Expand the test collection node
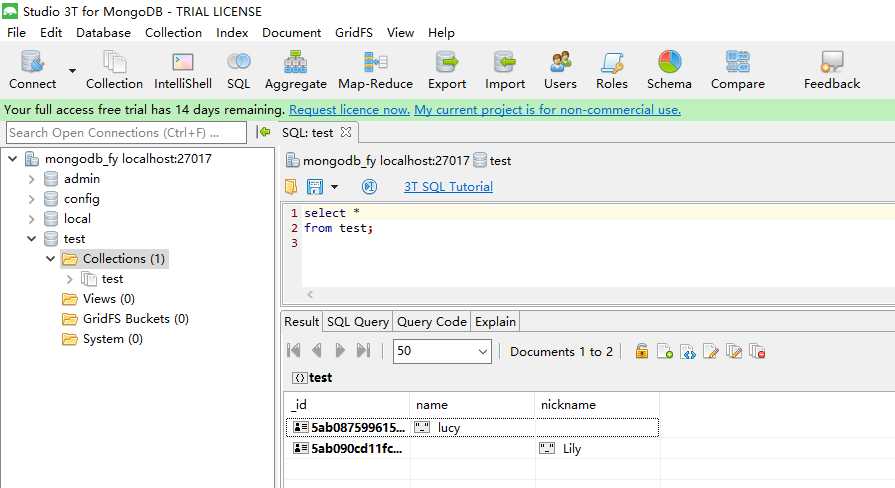The height and width of the screenshot is (488, 895). point(70,279)
